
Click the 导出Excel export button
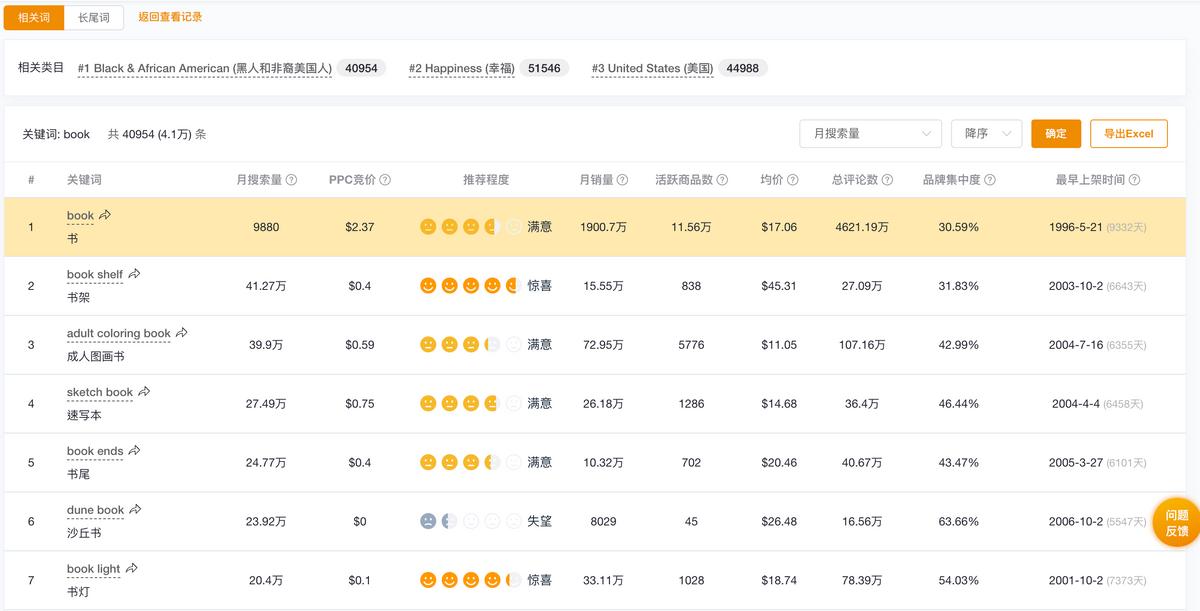(x=1128, y=133)
